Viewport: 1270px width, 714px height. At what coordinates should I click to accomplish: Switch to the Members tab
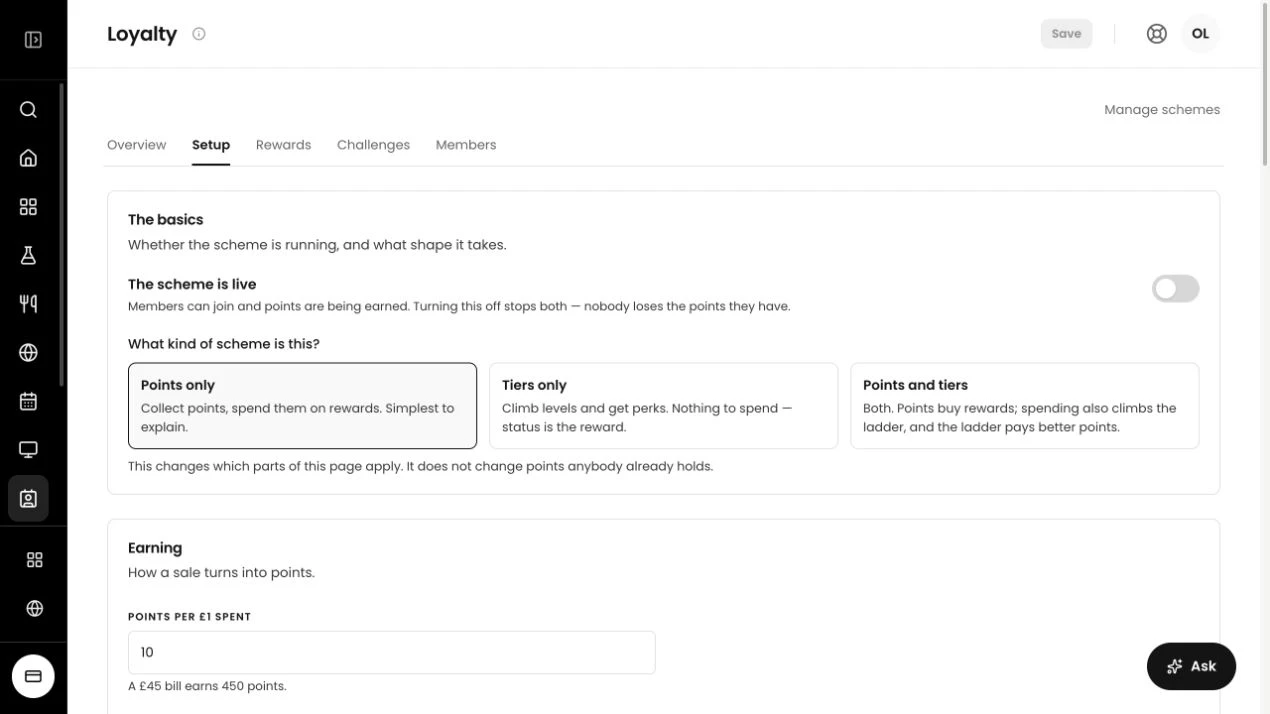466,145
